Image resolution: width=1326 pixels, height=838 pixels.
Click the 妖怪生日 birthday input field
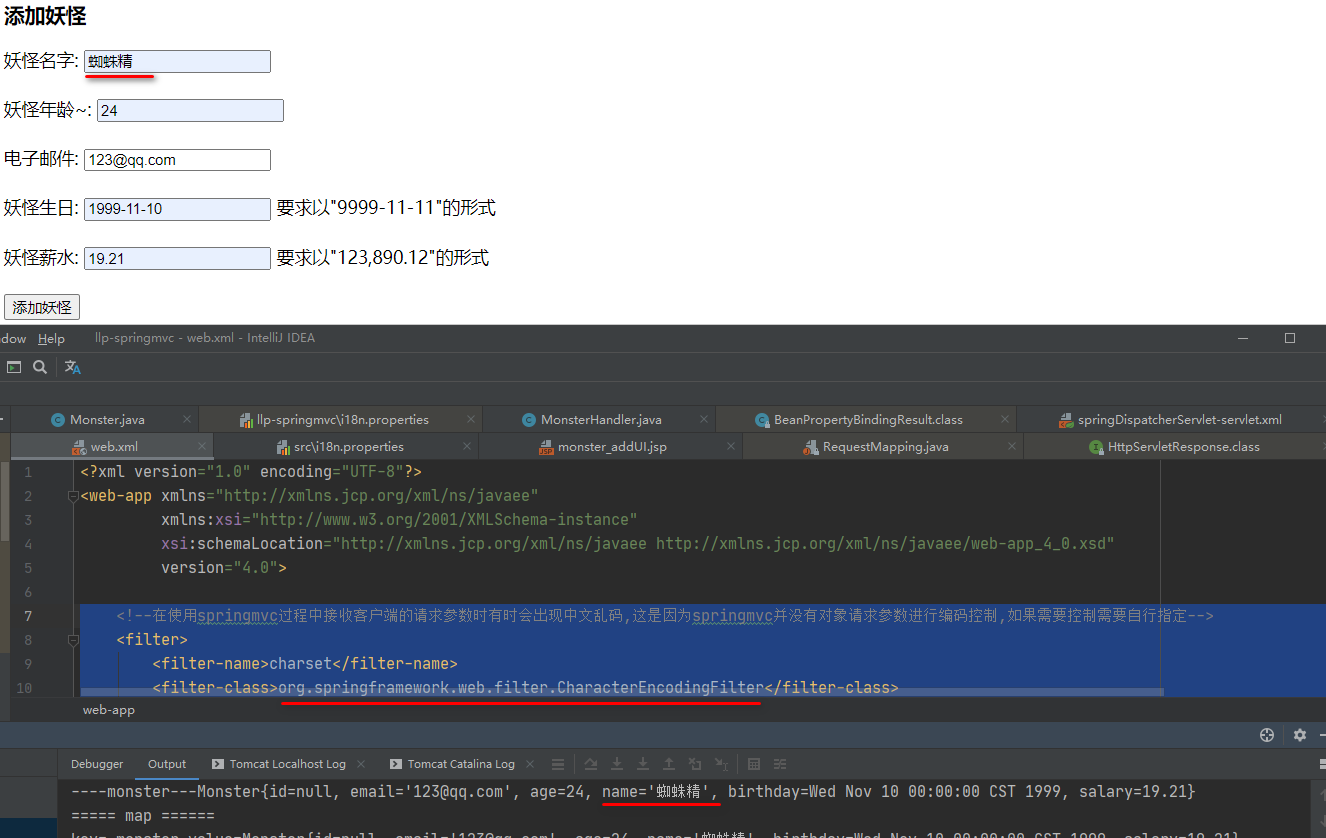(x=177, y=209)
